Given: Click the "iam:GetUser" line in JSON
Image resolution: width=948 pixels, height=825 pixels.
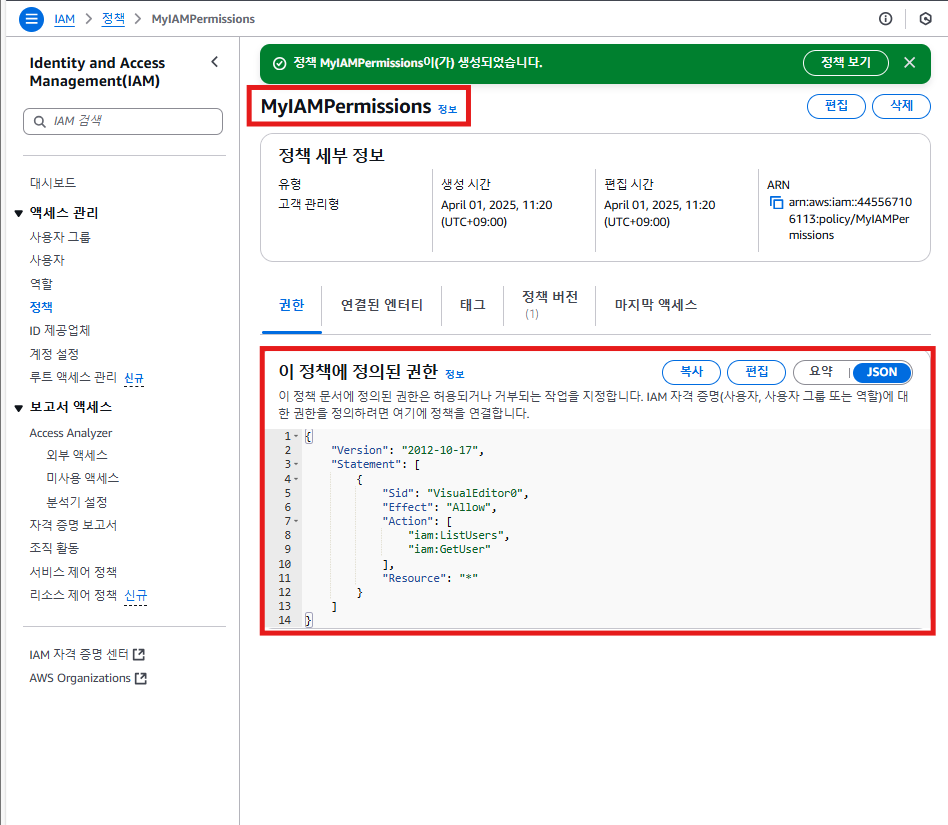Looking at the screenshot, I should pyautogui.click(x=449, y=549).
